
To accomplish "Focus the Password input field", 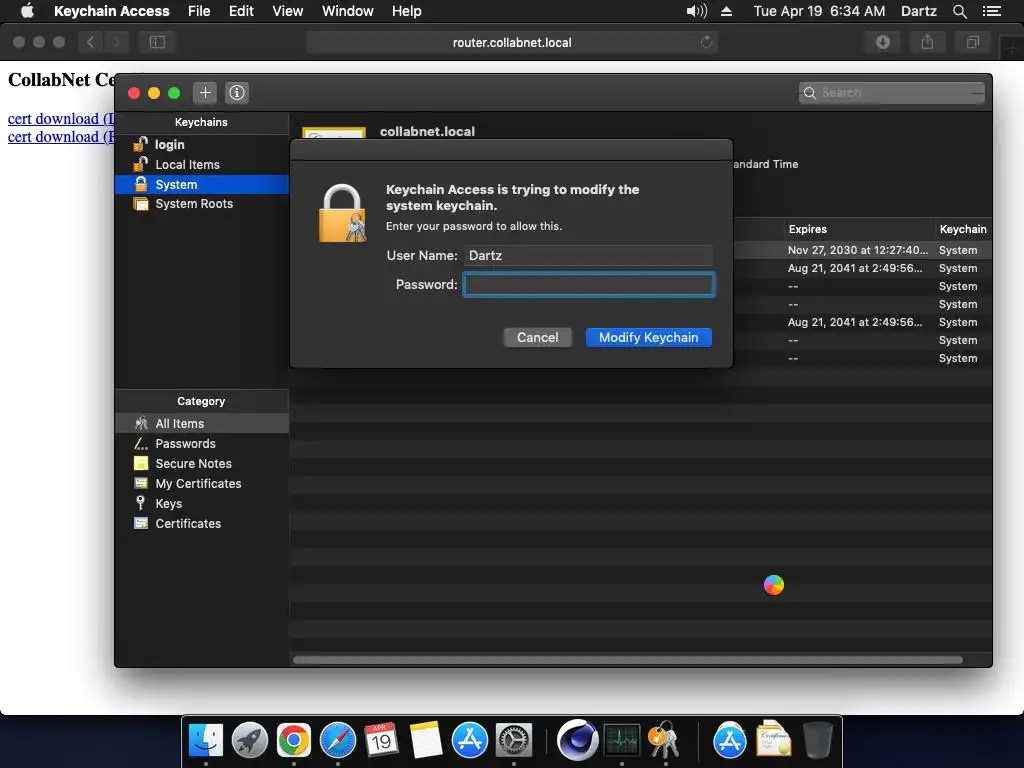I will 588,285.
